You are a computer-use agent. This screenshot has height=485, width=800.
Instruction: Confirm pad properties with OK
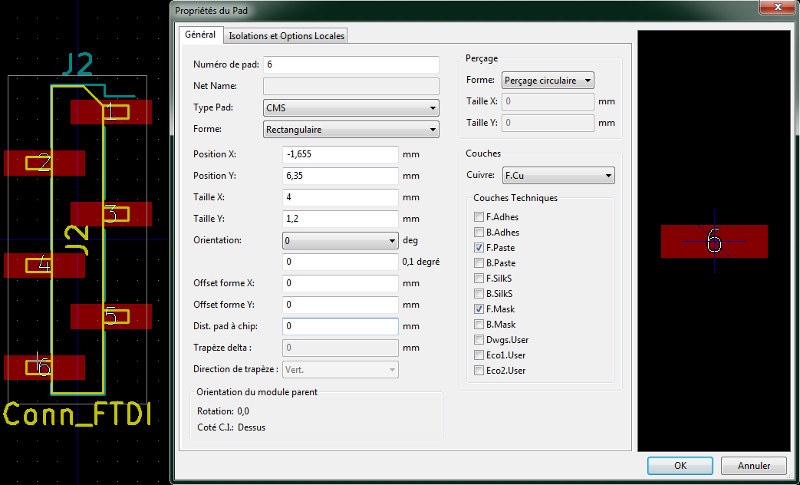(x=680, y=466)
